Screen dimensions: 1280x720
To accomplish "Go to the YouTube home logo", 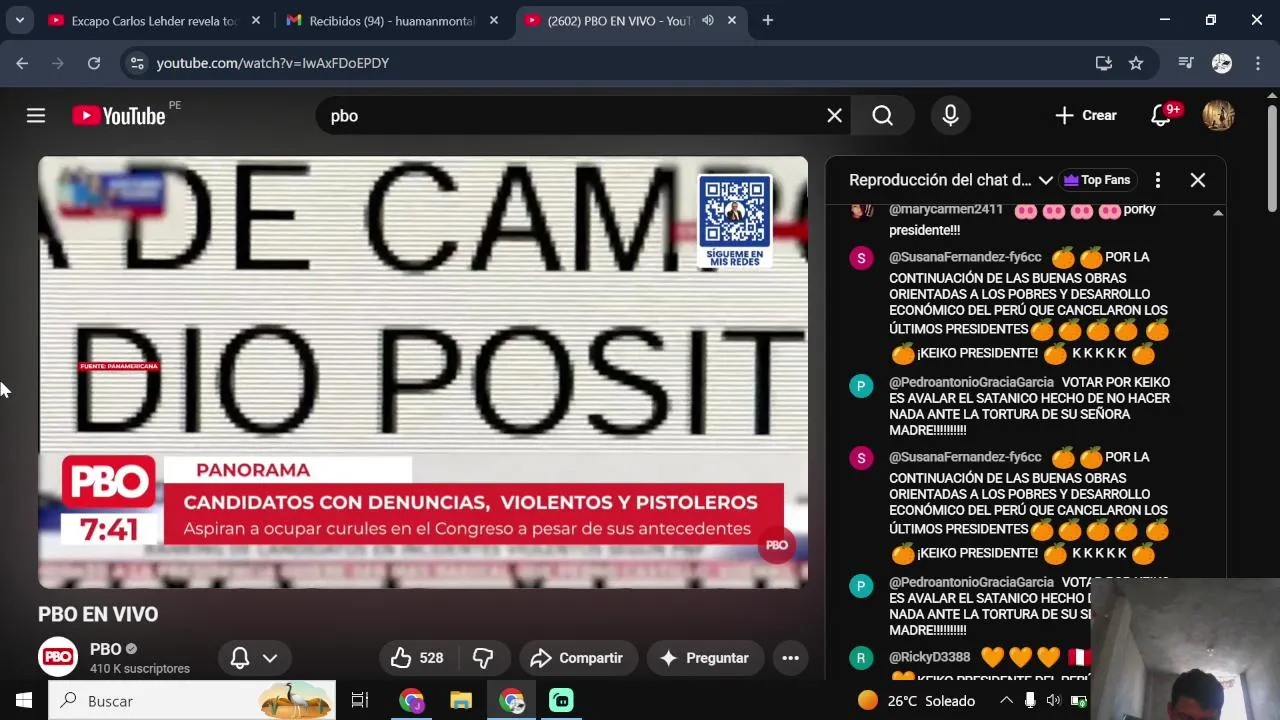I will point(119,116).
